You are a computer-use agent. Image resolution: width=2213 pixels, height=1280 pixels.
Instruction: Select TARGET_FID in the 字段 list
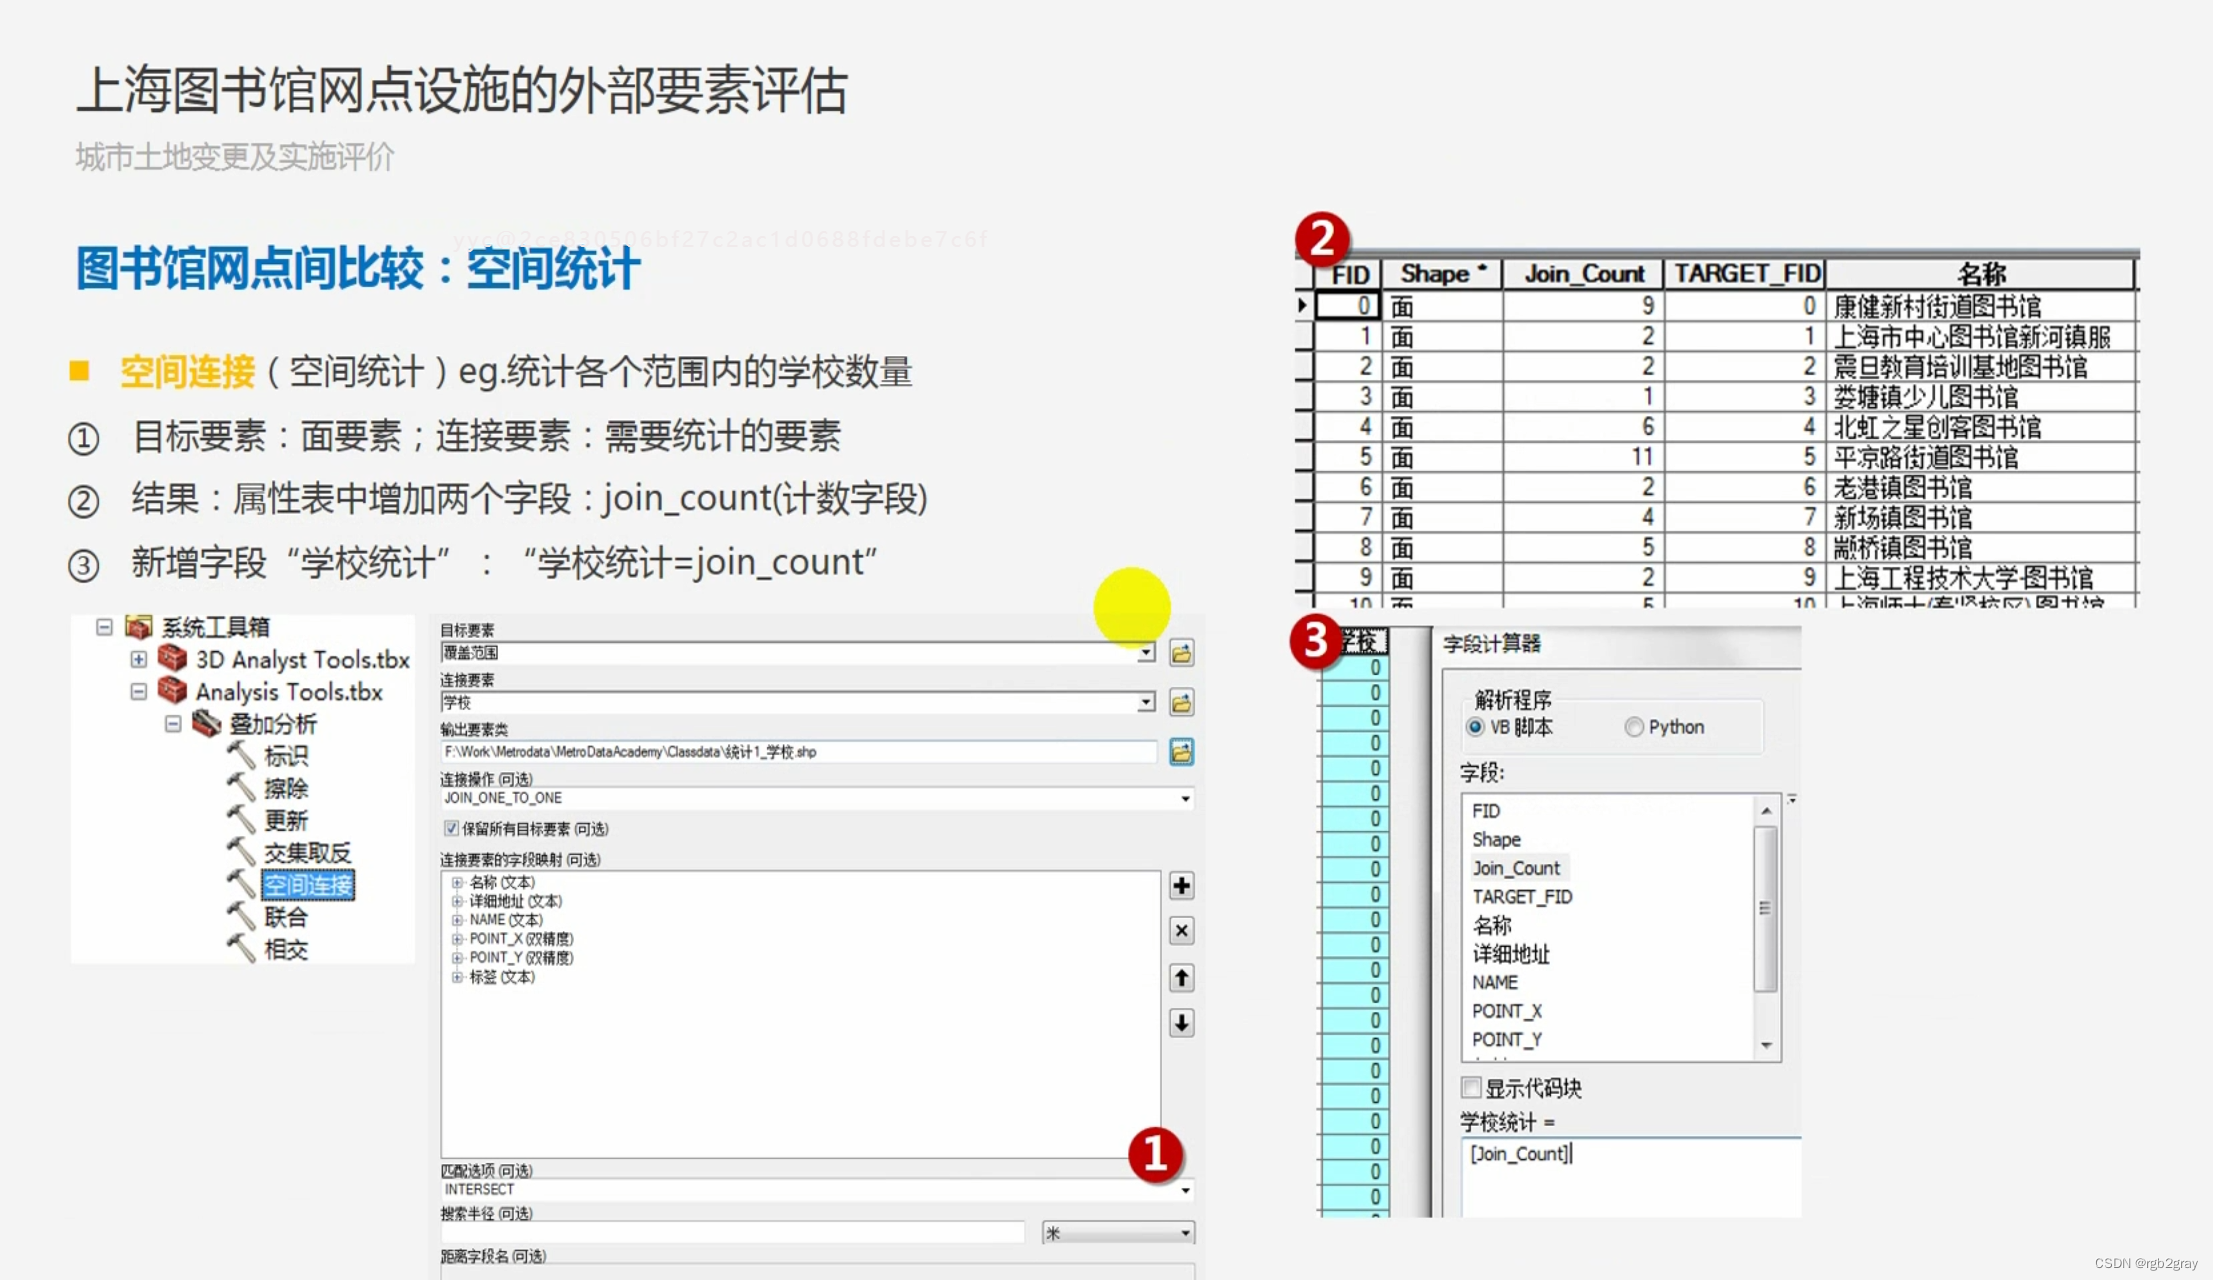click(1522, 897)
